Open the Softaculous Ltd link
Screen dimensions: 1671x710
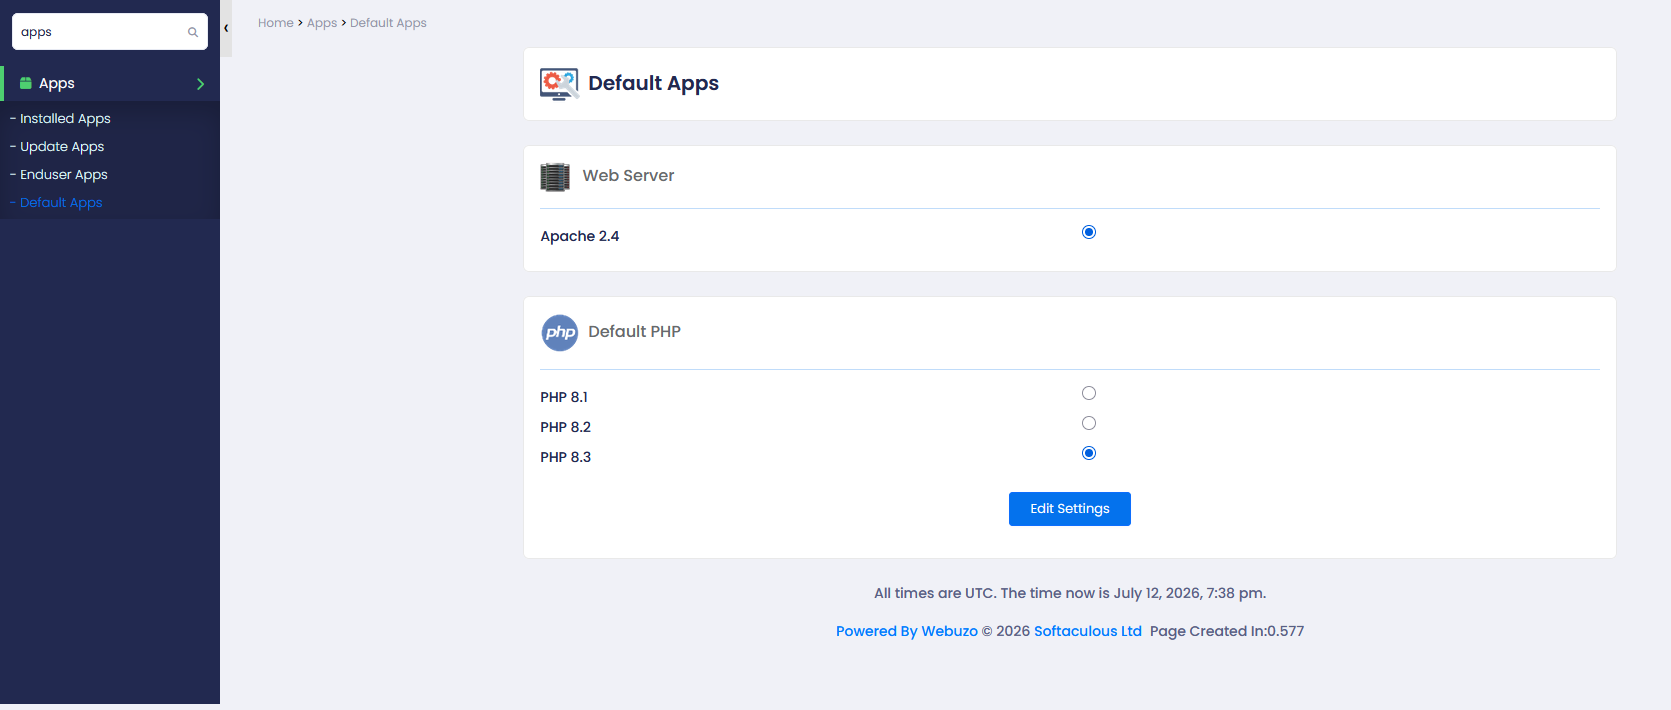tap(1088, 631)
